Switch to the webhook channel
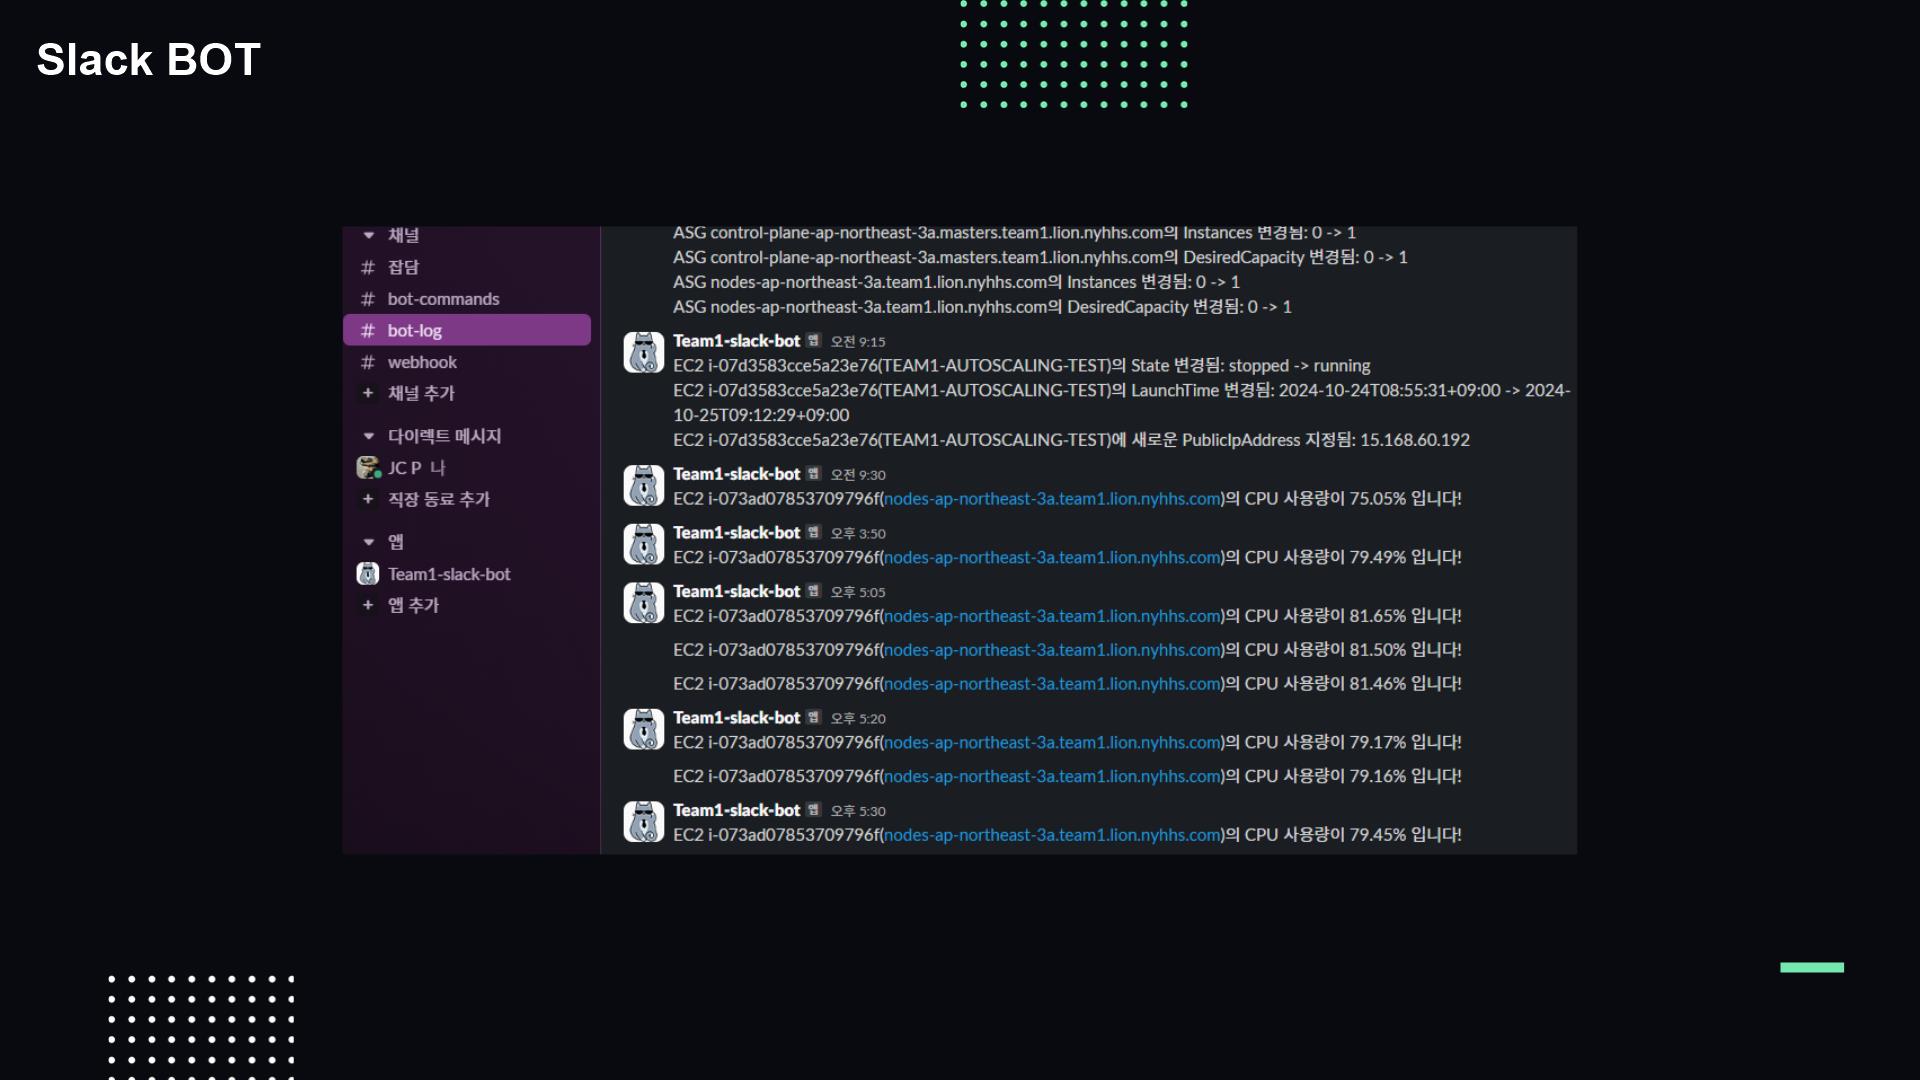The width and height of the screenshot is (1920, 1080). (422, 362)
